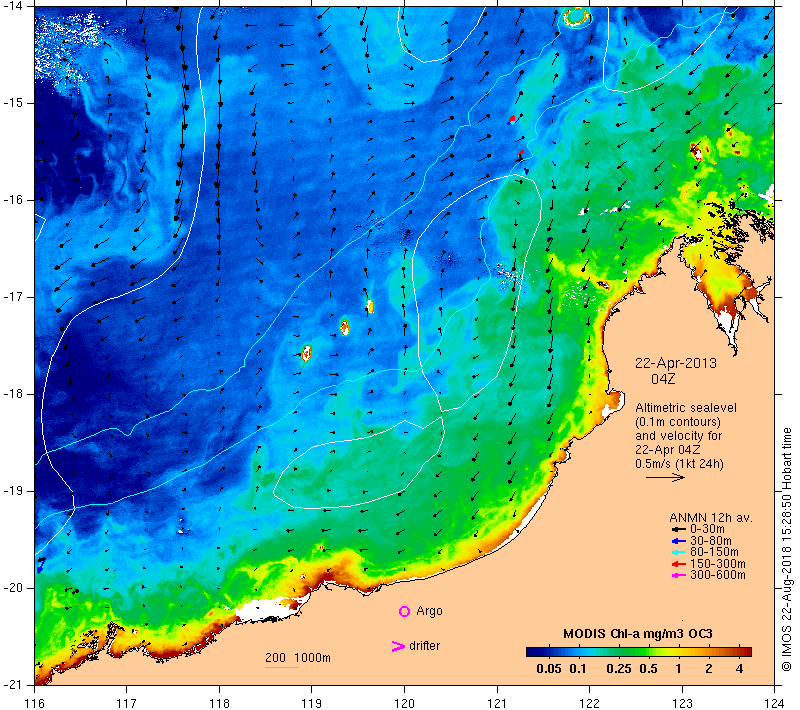This screenshot has height=710, width=800.
Task: Click the '30-80m' depth label
Action: (710, 541)
